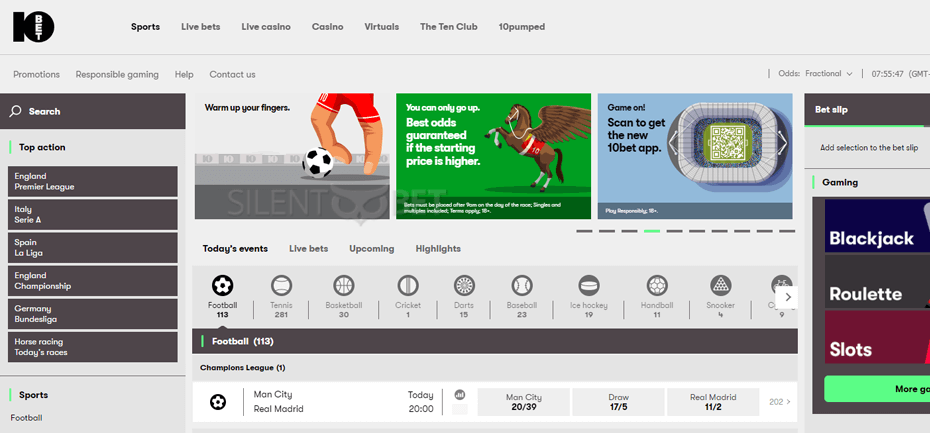This screenshot has height=433, width=930.
Task: Open Germany Bundesliga in Top action
Action: coord(93,314)
